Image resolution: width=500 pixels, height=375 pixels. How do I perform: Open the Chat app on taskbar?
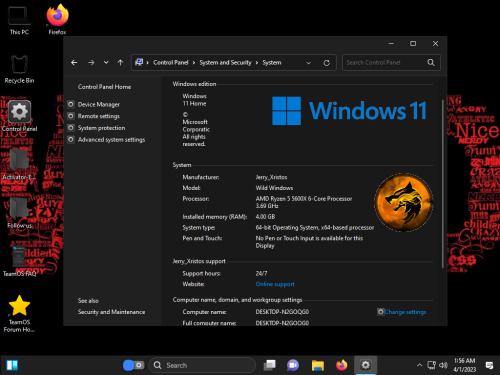293,365
